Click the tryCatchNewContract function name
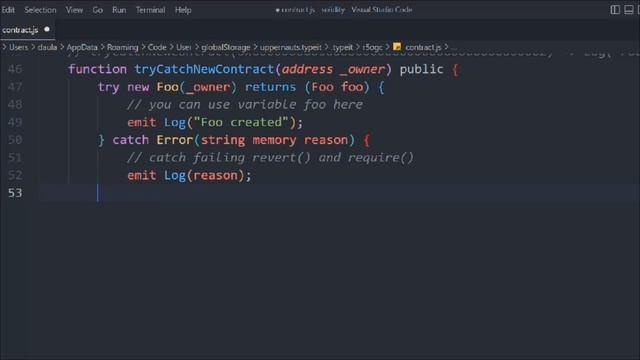The image size is (640, 360). 204,69
